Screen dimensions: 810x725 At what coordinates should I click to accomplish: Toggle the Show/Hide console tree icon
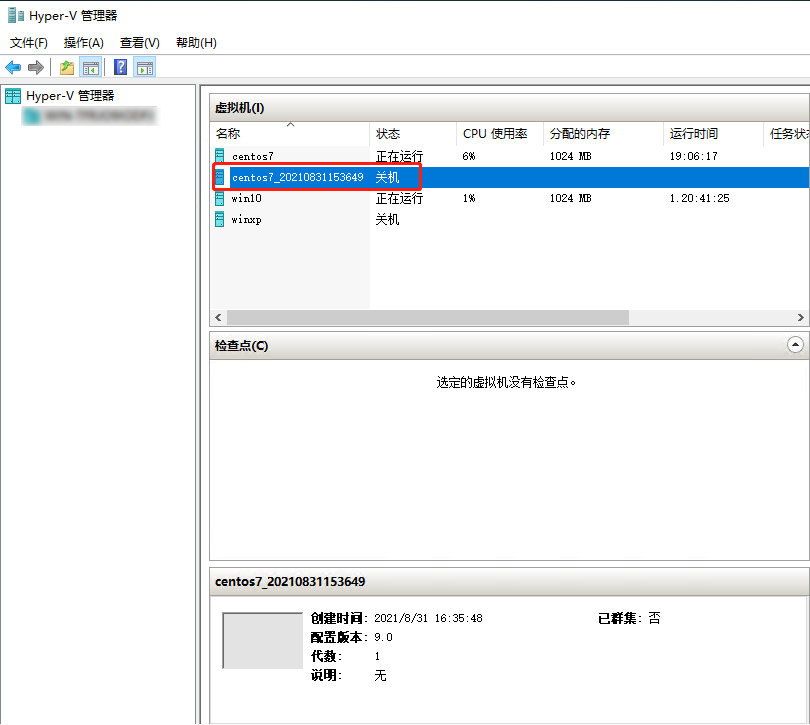click(x=91, y=68)
